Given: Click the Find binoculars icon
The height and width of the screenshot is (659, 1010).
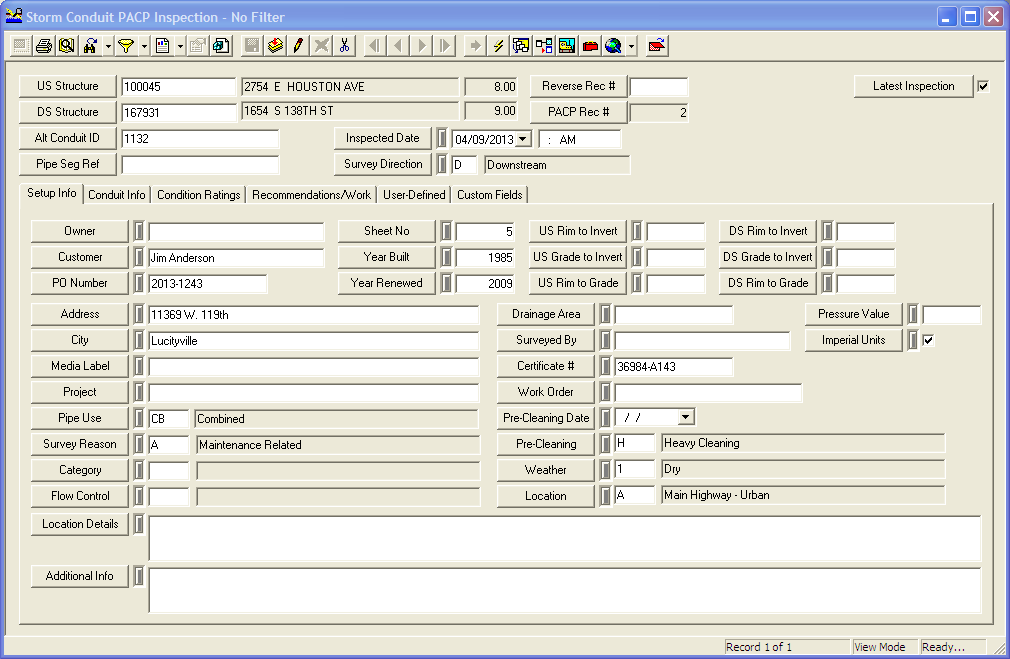Looking at the screenshot, I should click(x=87, y=45).
